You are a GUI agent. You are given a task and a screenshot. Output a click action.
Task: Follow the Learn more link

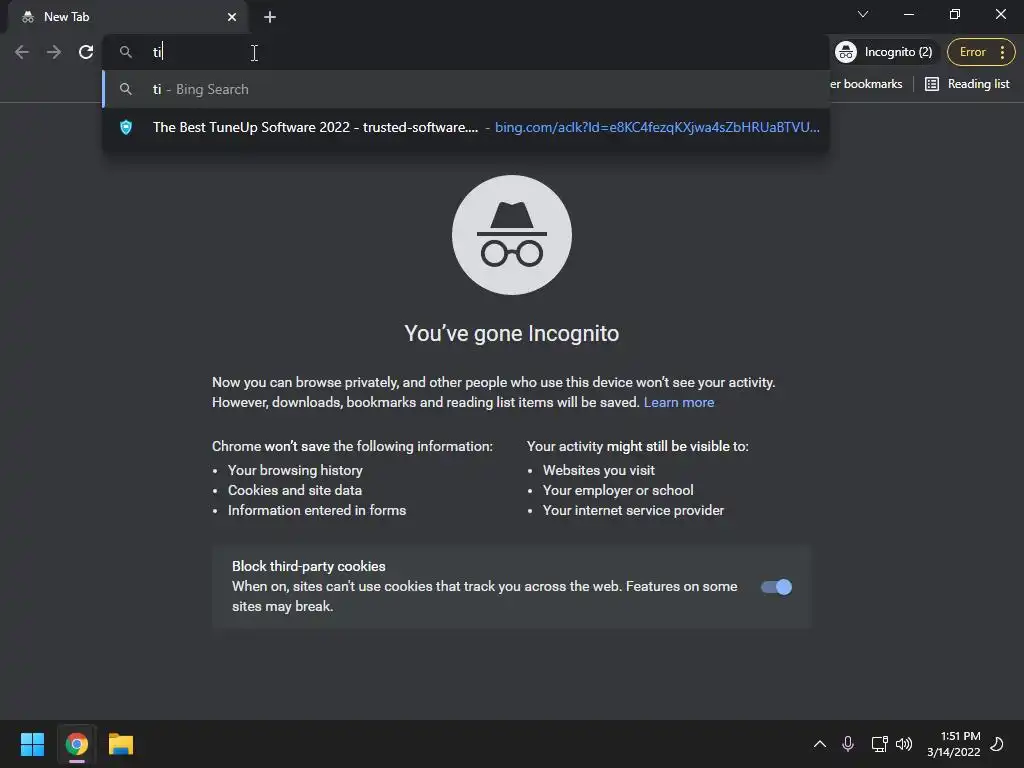tap(679, 402)
